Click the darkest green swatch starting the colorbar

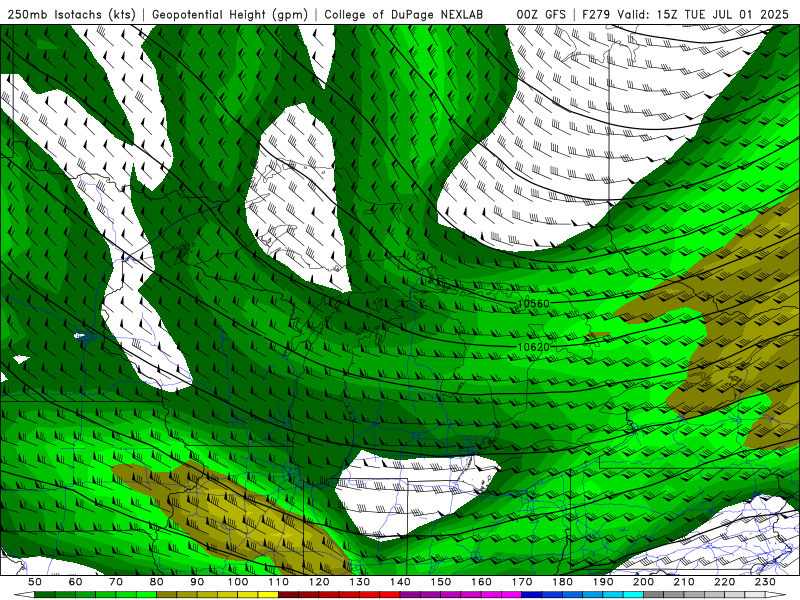pyautogui.click(x=45, y=595)
